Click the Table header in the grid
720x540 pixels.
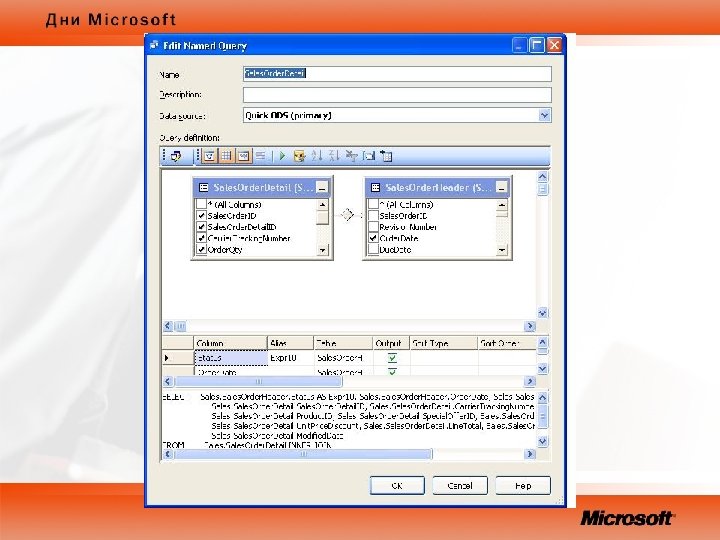click(343, 343)
